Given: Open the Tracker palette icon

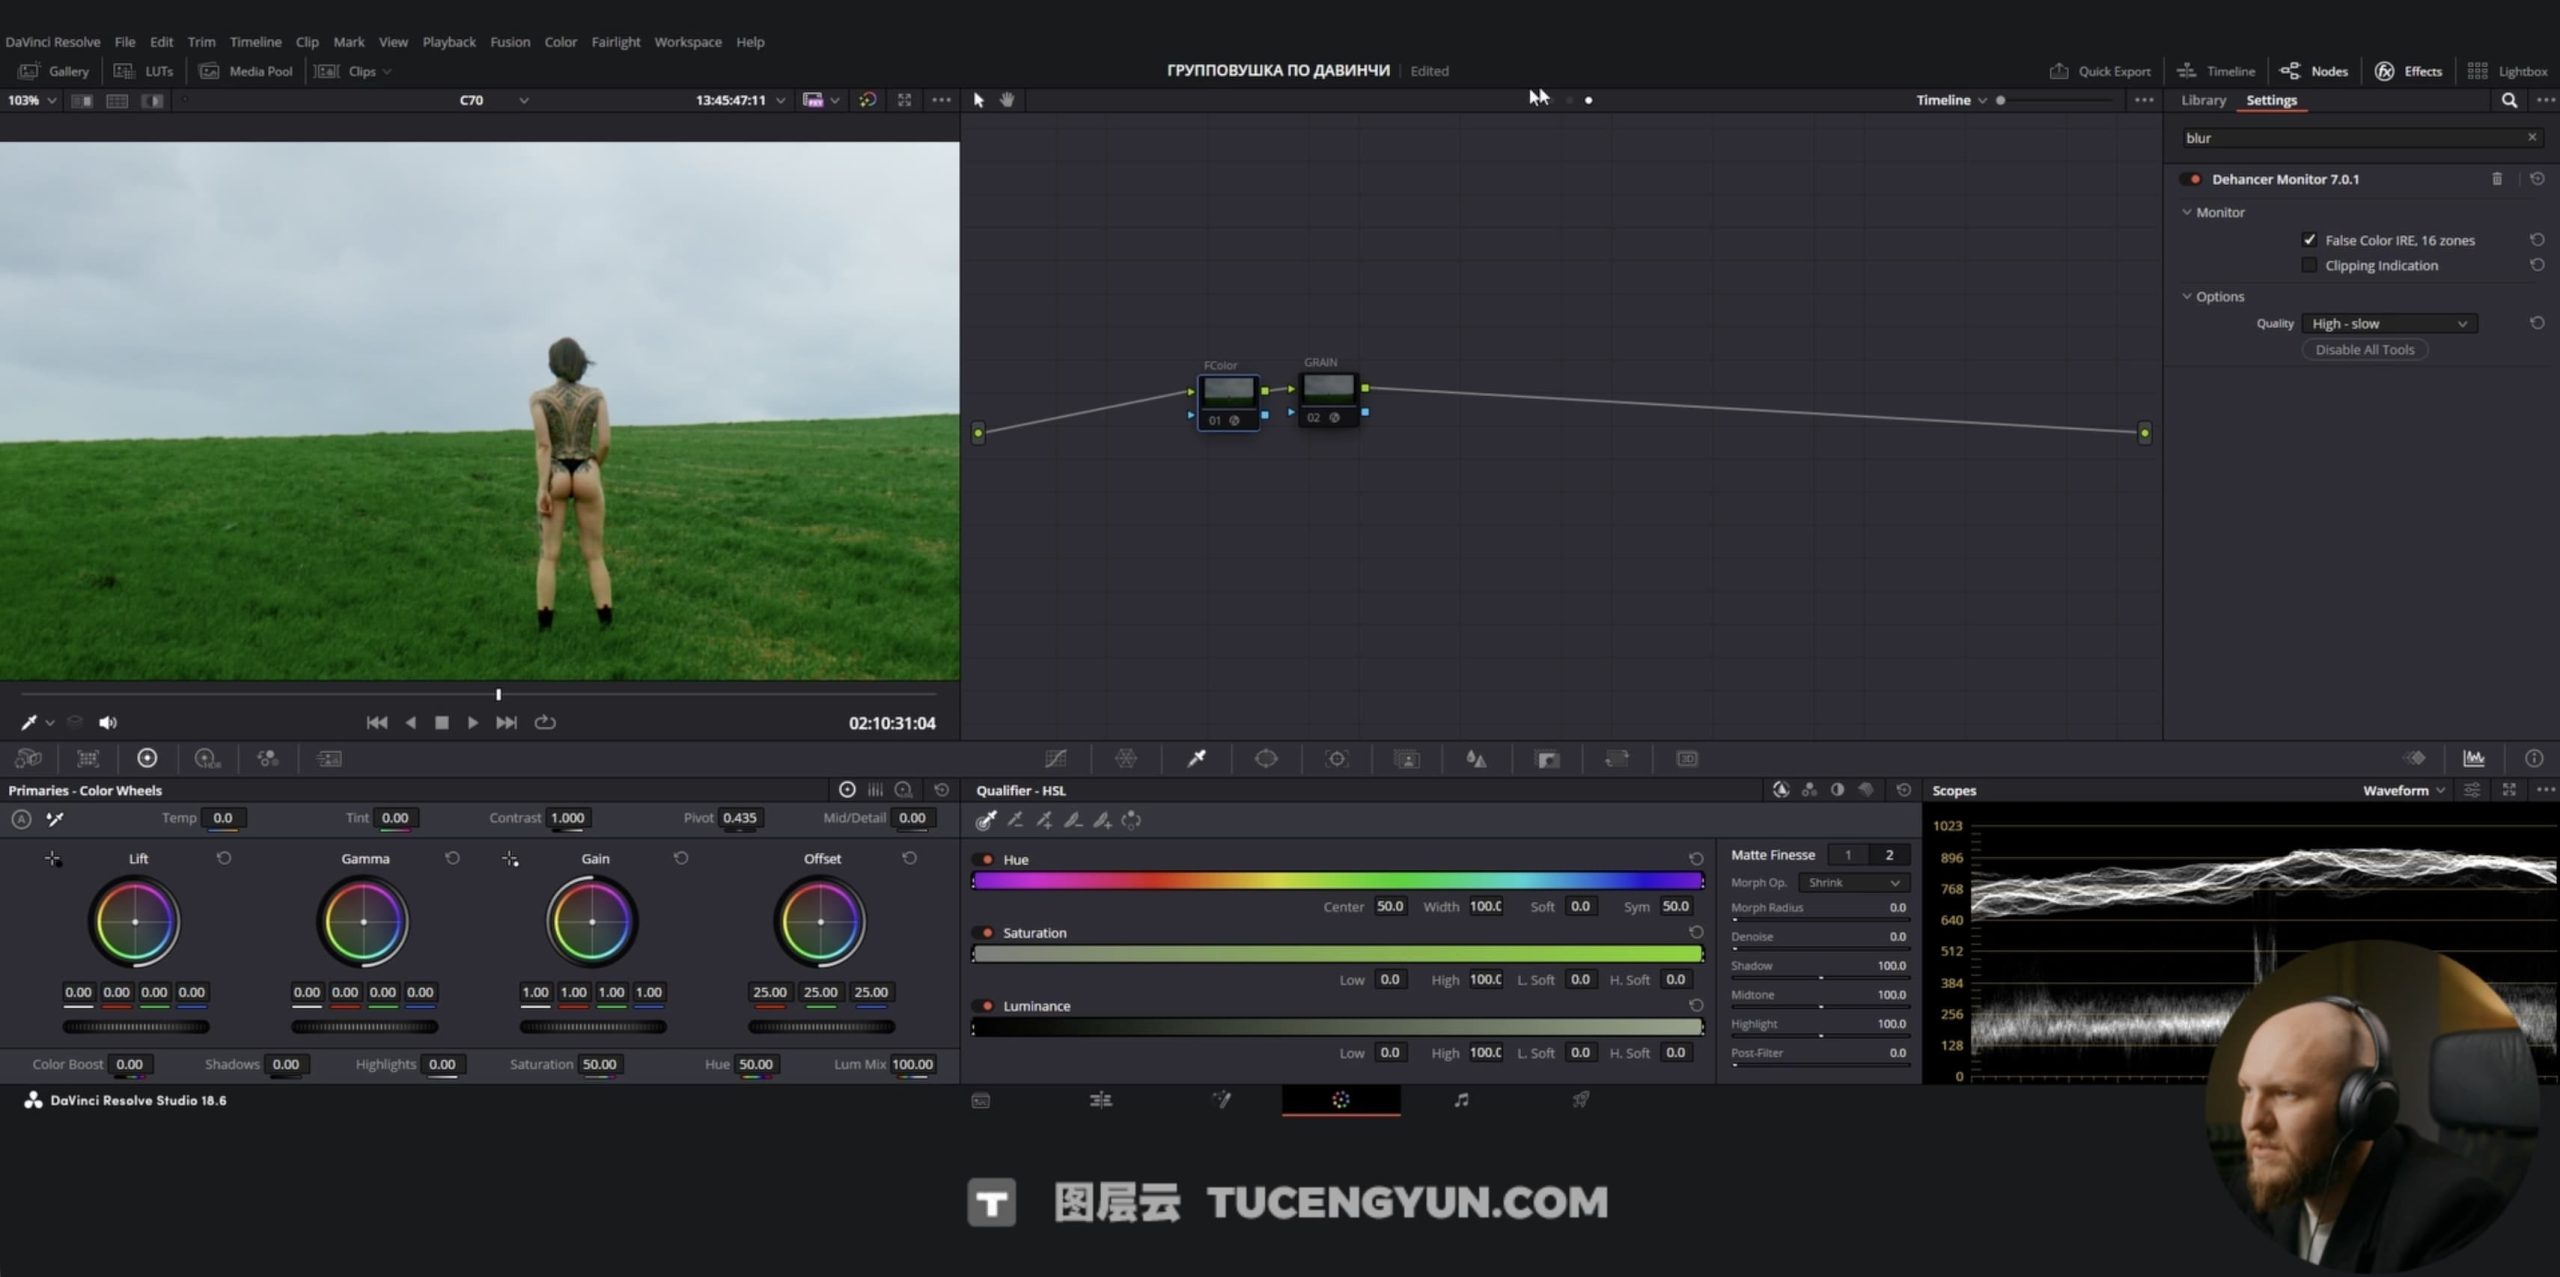Looking at the screenshot, I should click(1337, 759).
